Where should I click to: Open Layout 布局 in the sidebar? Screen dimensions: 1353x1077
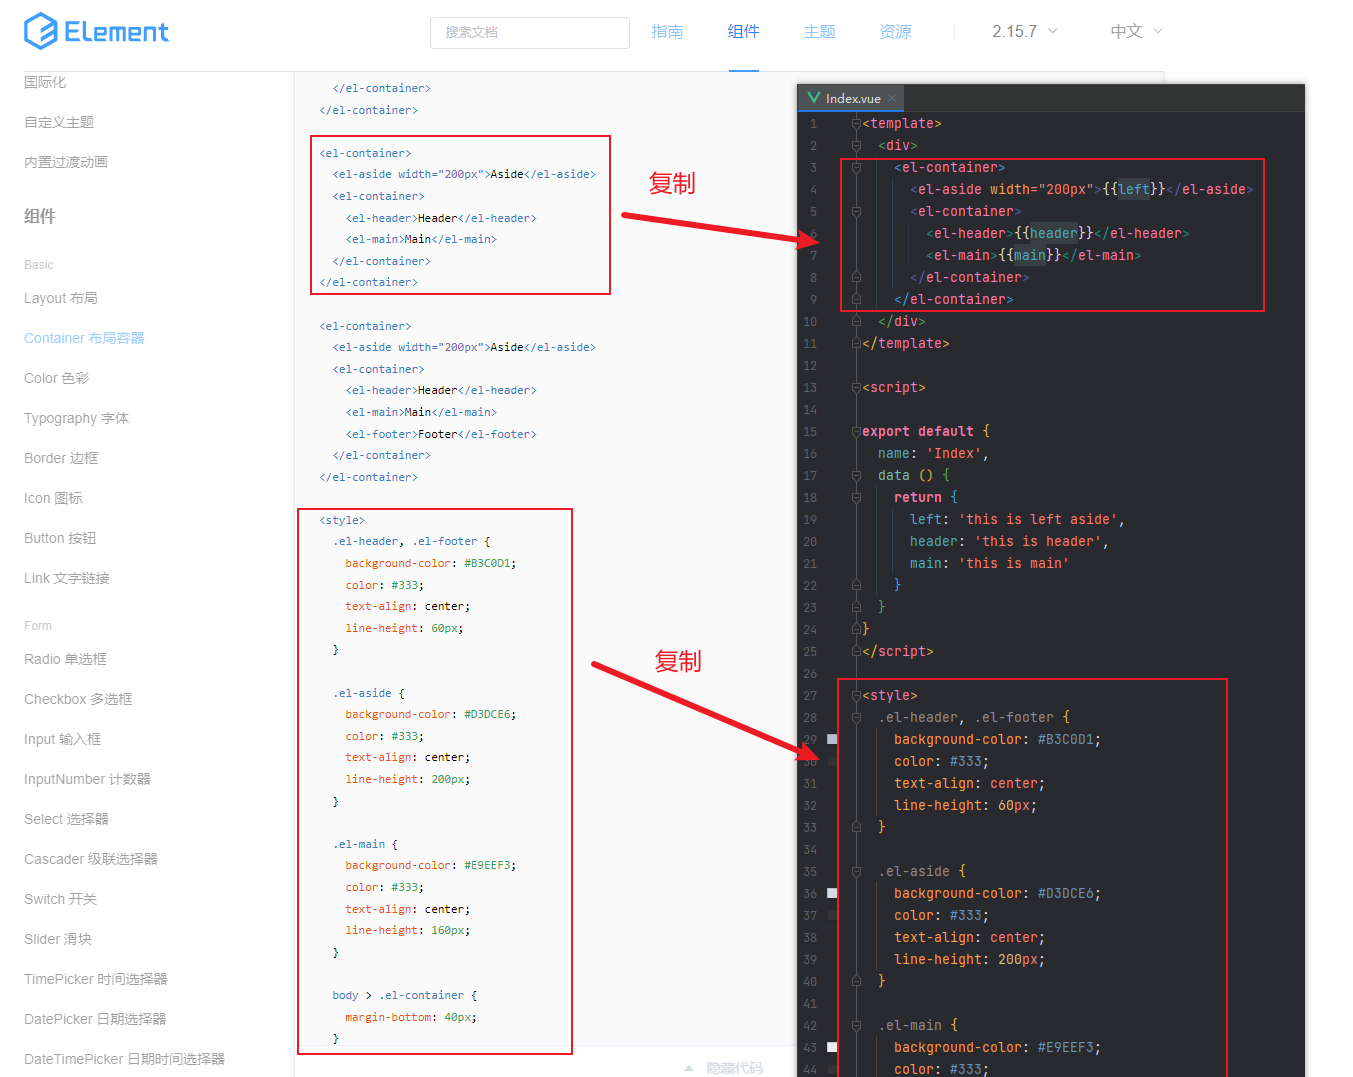[x=61, y=298]
